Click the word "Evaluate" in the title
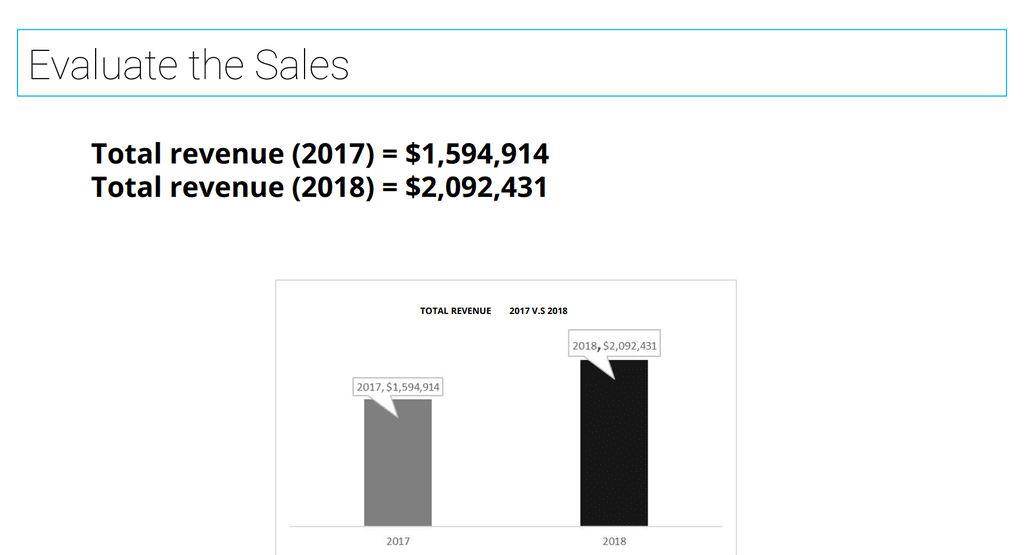 [x=104, y=65]
